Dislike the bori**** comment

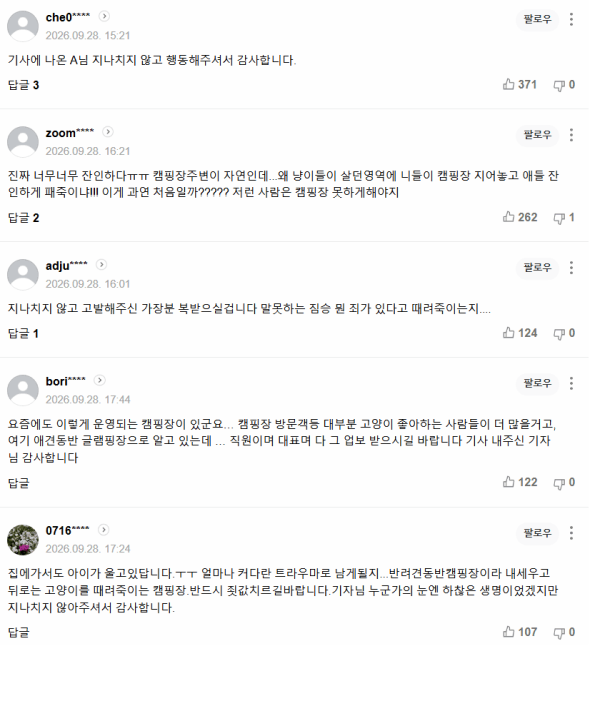pyautogui.click(x=564, y=482)
